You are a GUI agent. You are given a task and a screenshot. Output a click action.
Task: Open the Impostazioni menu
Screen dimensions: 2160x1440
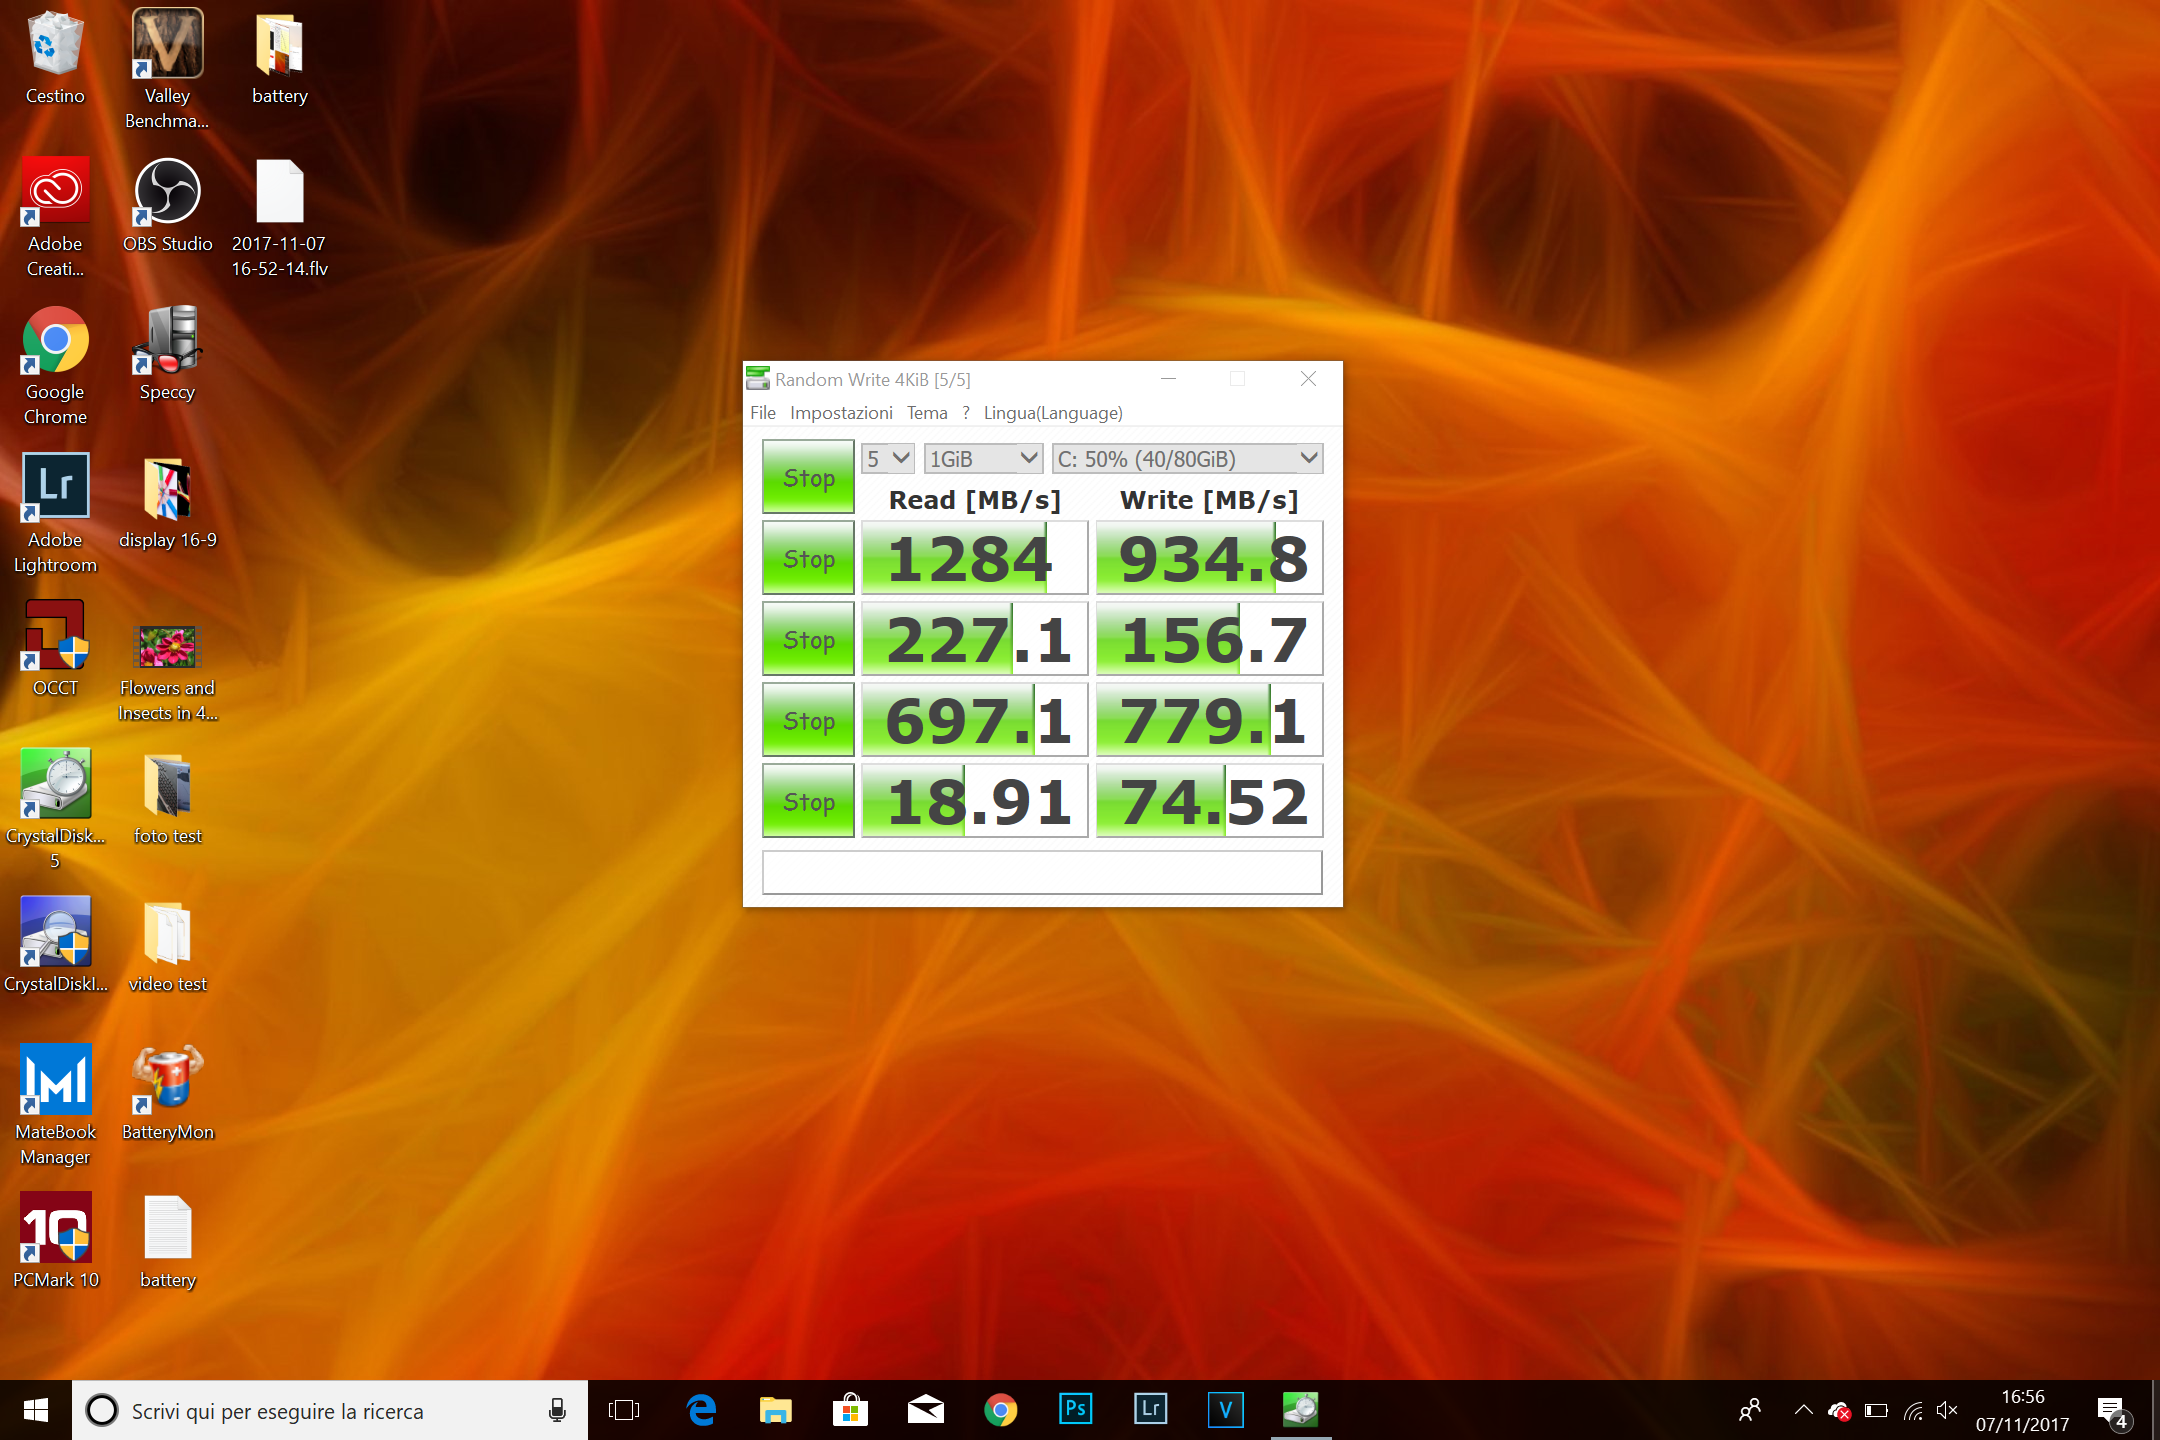841,412
